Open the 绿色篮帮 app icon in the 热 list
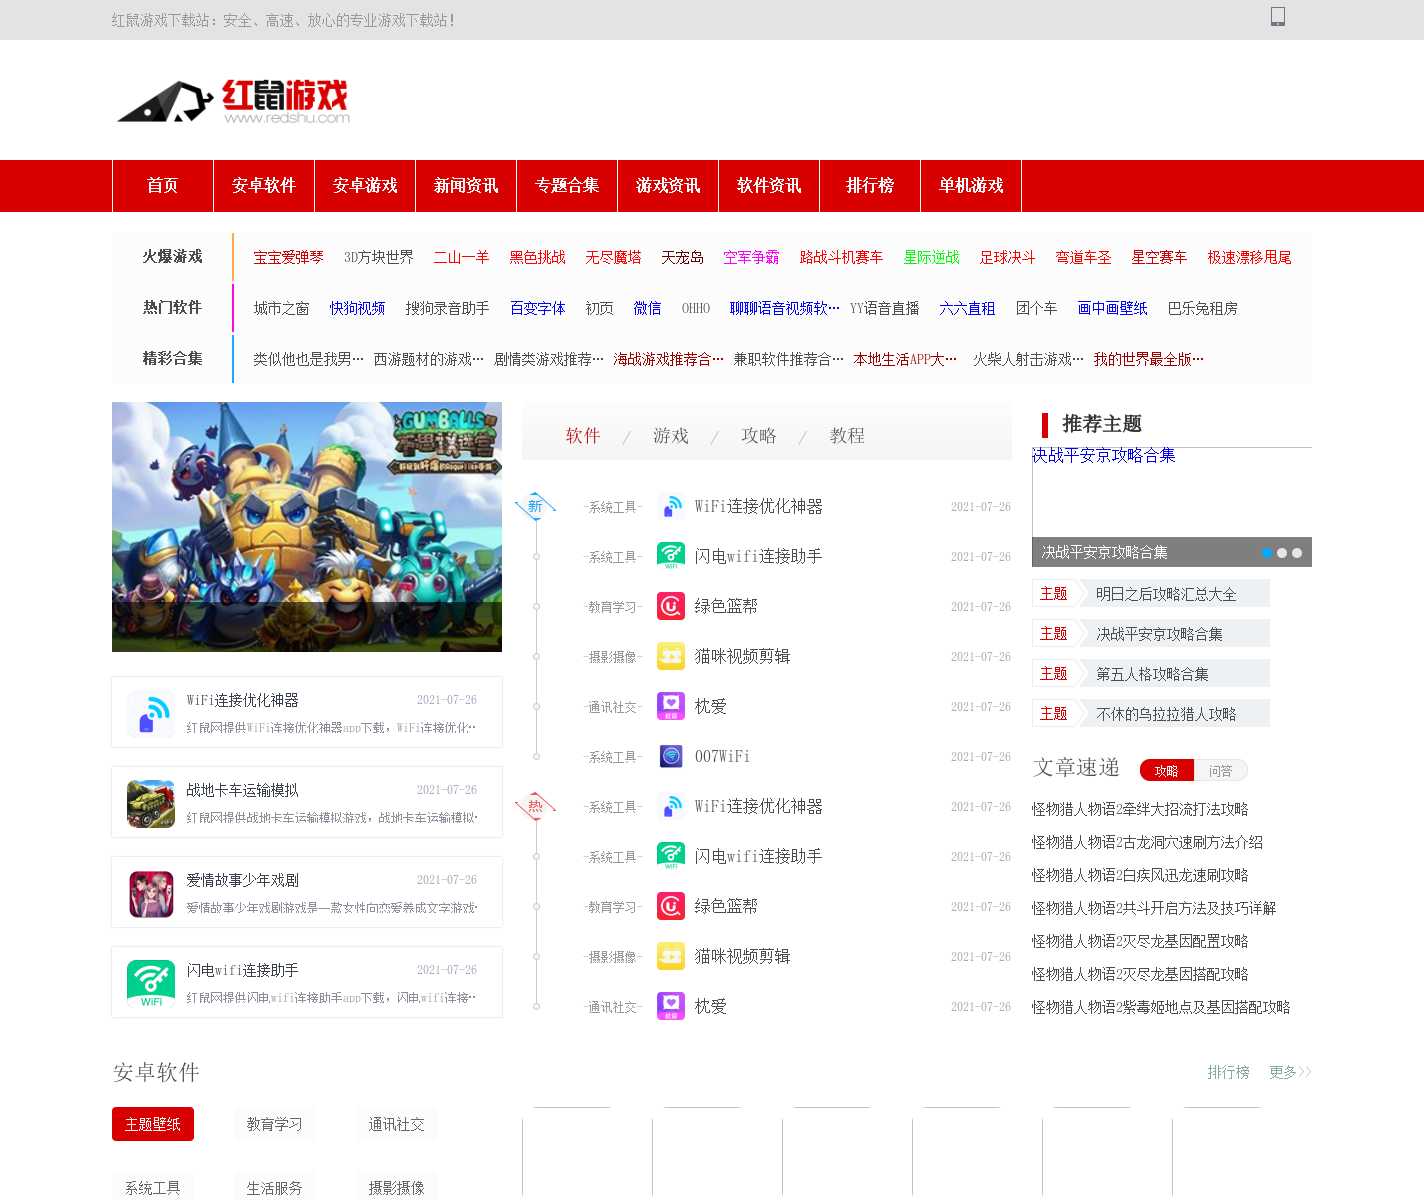The height and width of the screenshot is (1200, 1424). [x=671, y=907]
